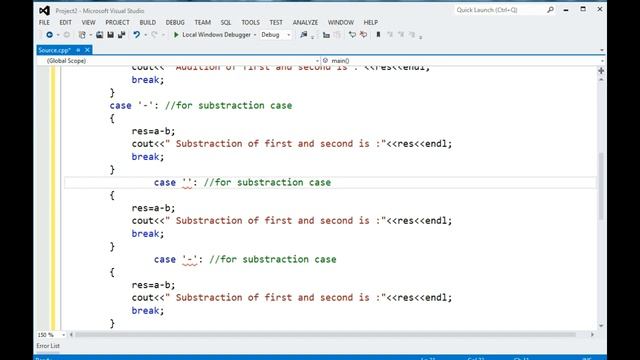Click the horizontal scrollbar thumb in the editor
The width and height of the screenshot is (640, 360).
click(x=325, y=335)
